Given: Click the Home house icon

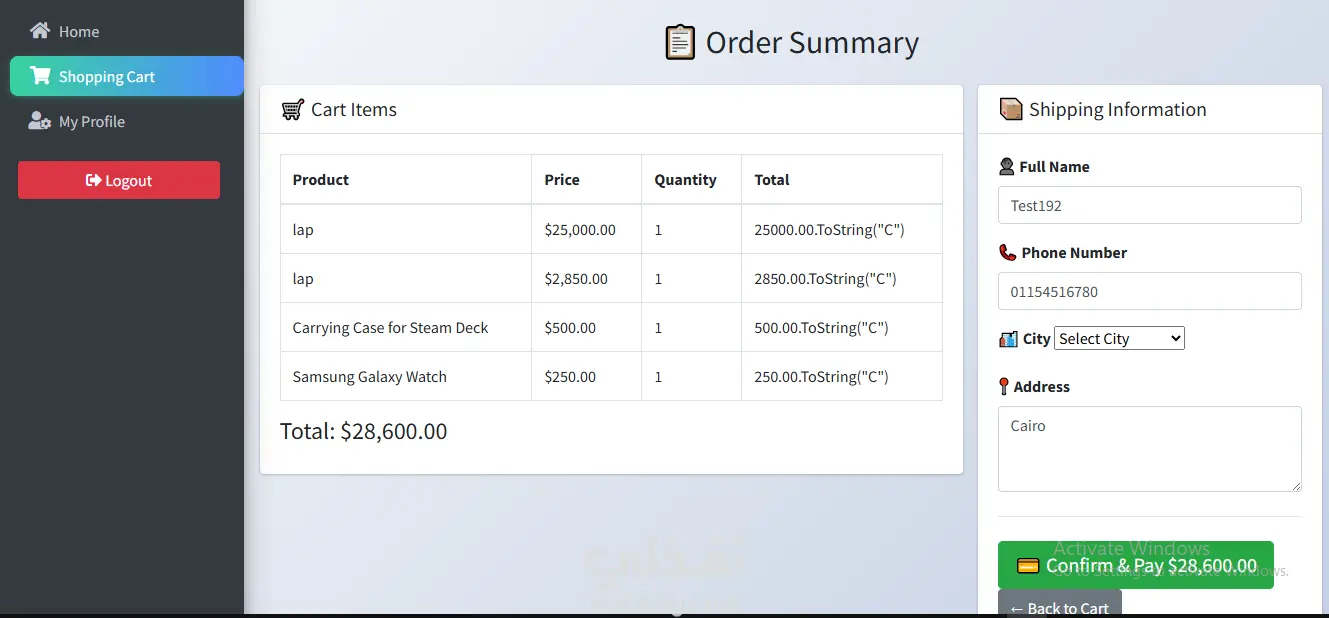Looking at the screenshot, I should (40, 31).
